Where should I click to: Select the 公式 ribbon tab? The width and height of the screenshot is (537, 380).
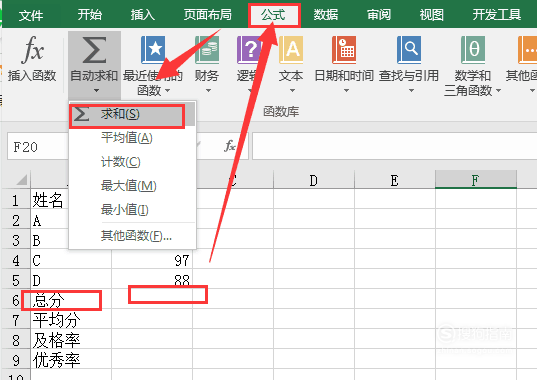(273, 15)
